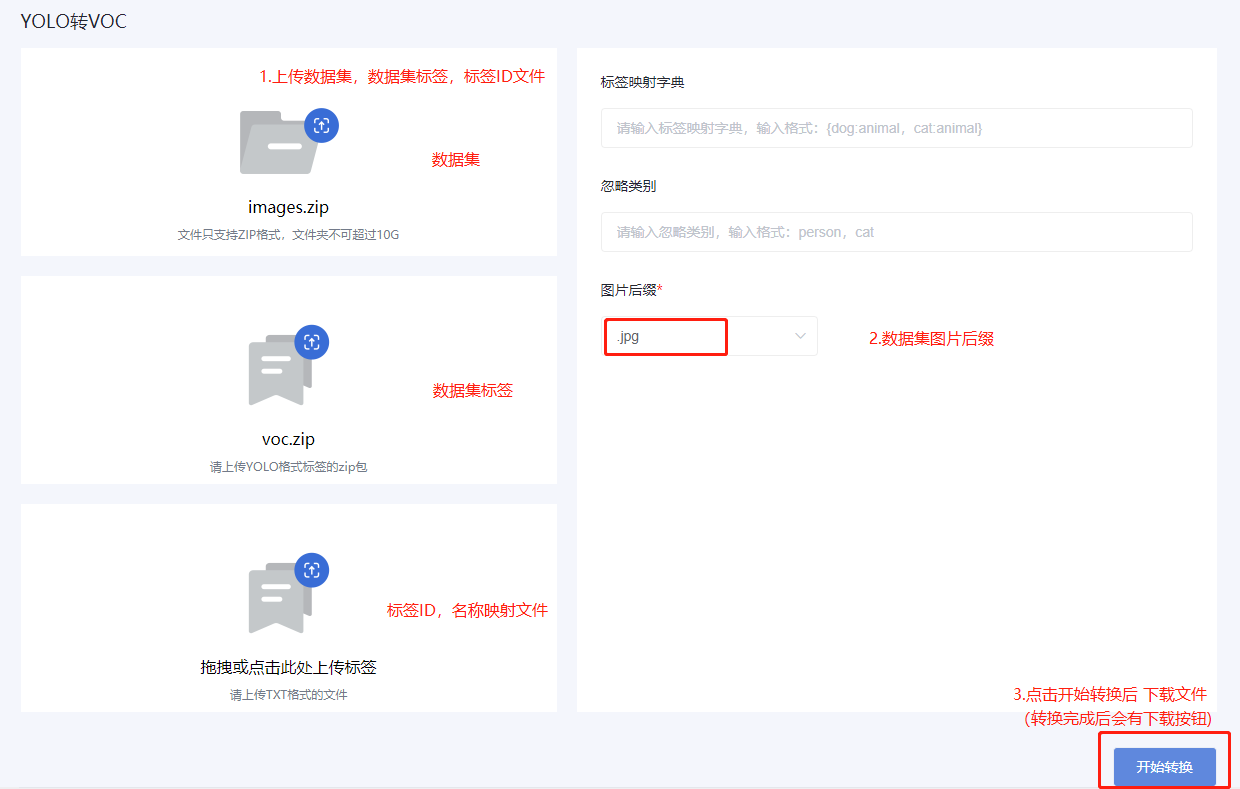Screen dimensions: 1240x789
Task: Click the red-highlighted .jpg suffix box
Action: tap(665, 337)
